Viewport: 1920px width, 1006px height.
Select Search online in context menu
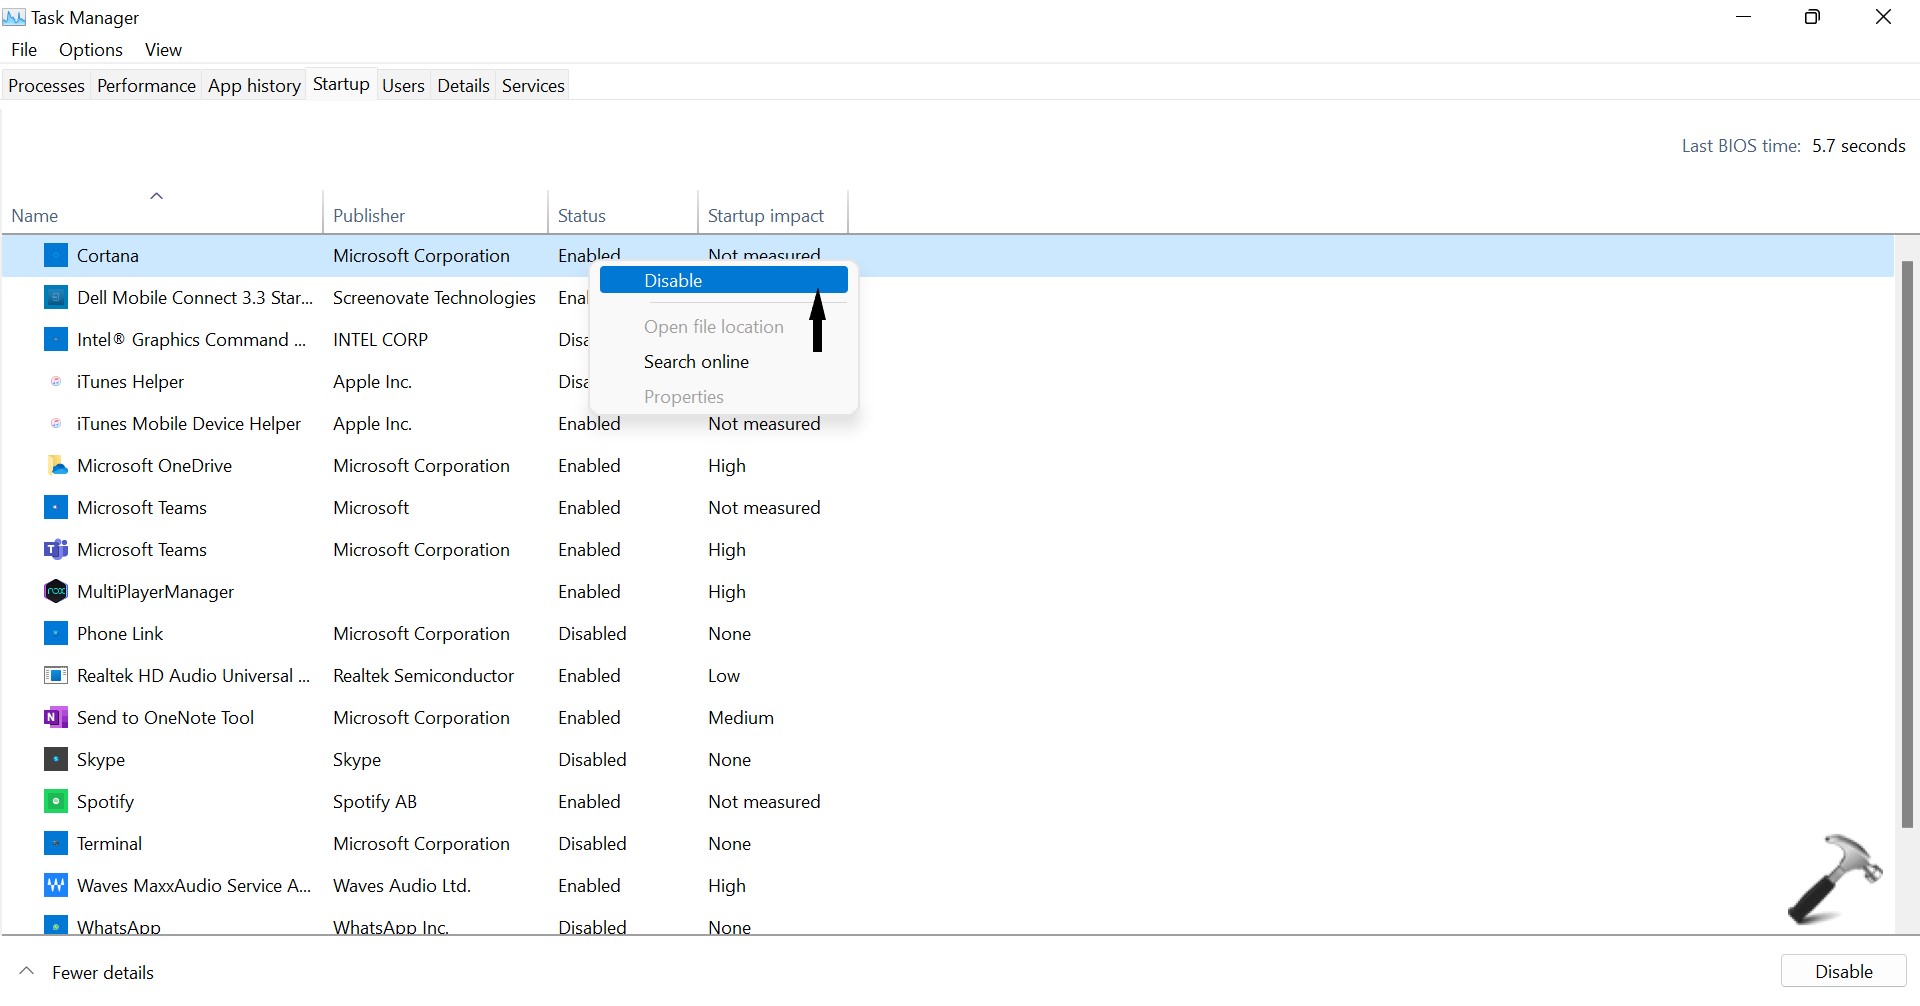coord(696,362)
